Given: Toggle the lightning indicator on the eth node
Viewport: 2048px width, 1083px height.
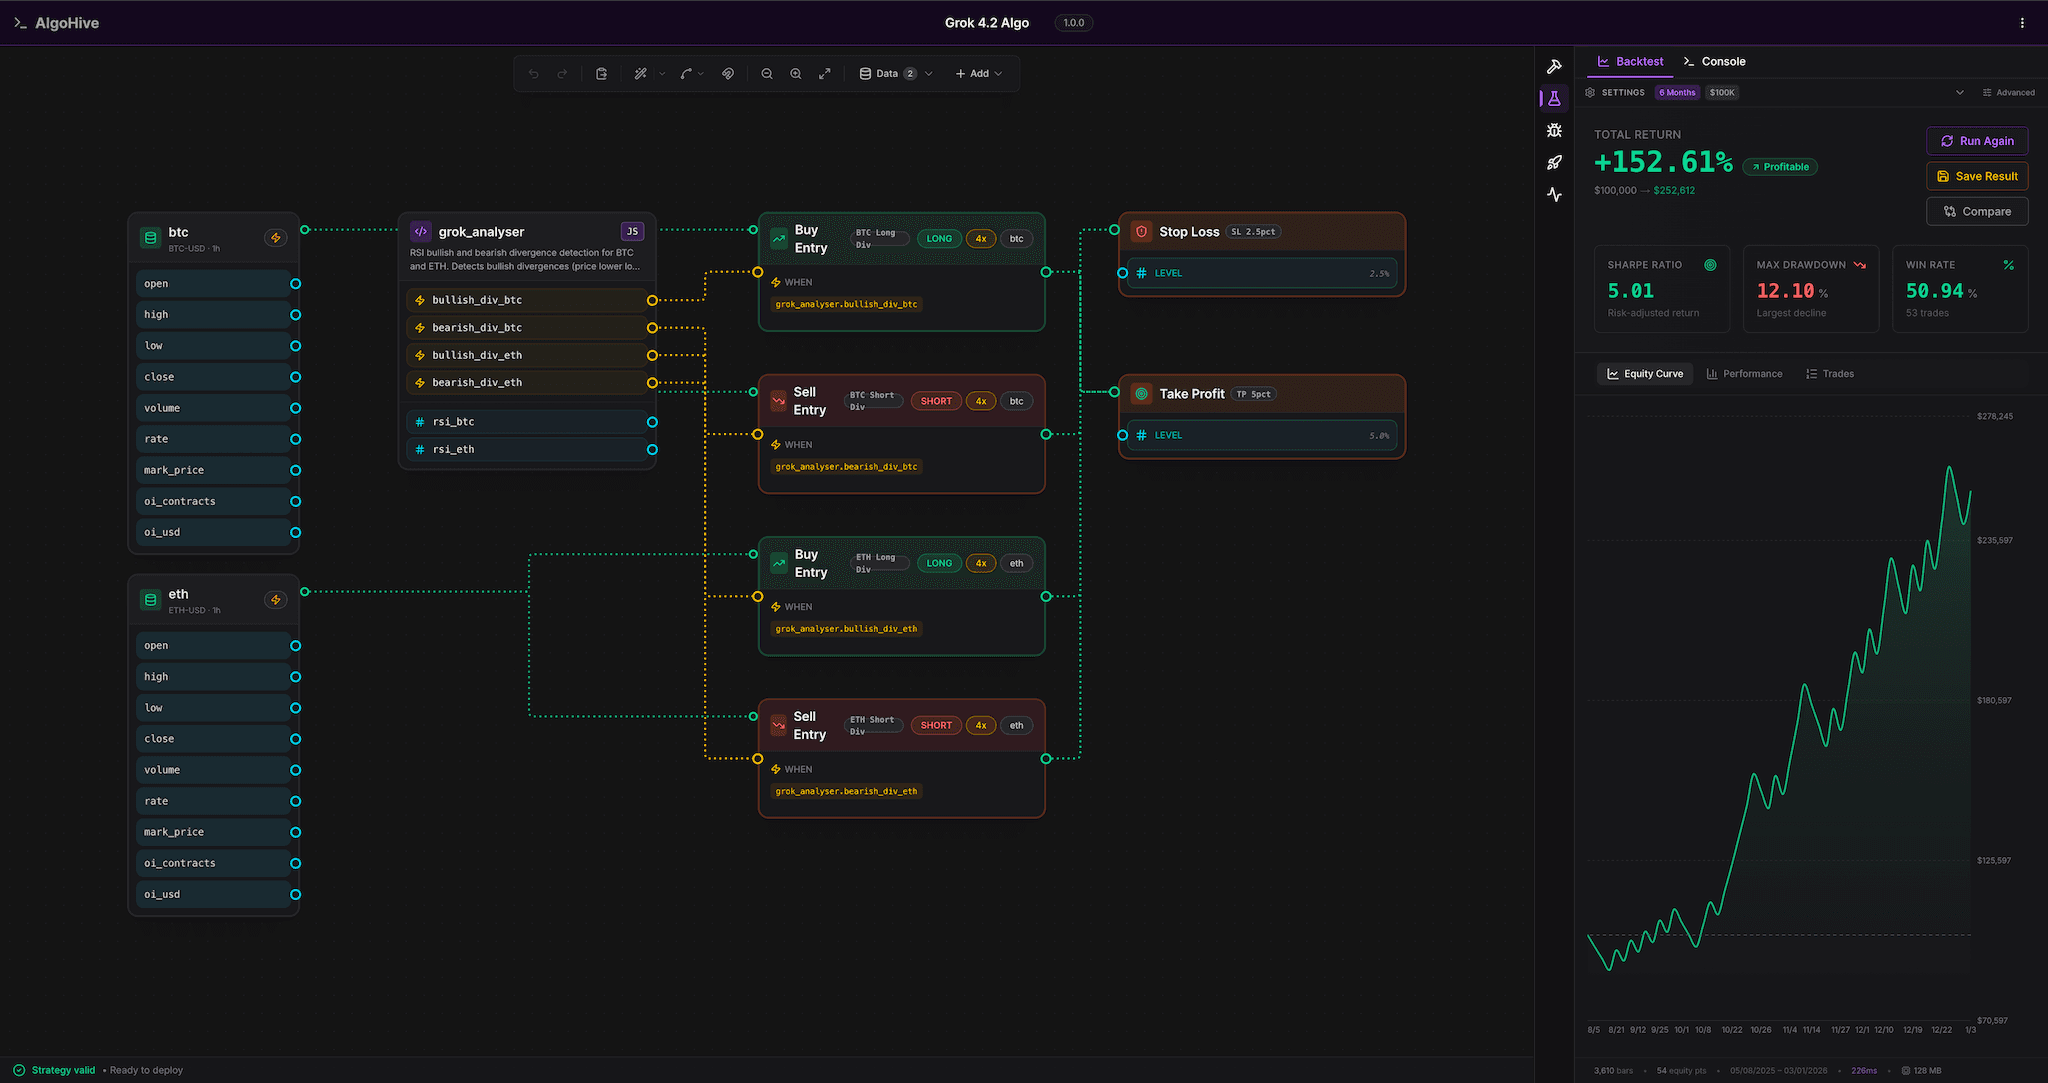Looking at the screenshot, I should pos(276,600).
